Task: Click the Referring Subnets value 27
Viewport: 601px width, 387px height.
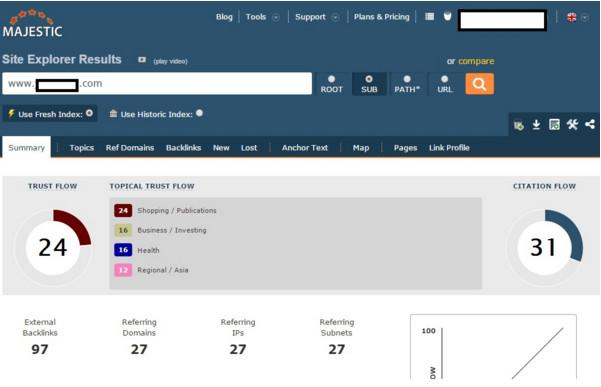Action: (337, 349)
